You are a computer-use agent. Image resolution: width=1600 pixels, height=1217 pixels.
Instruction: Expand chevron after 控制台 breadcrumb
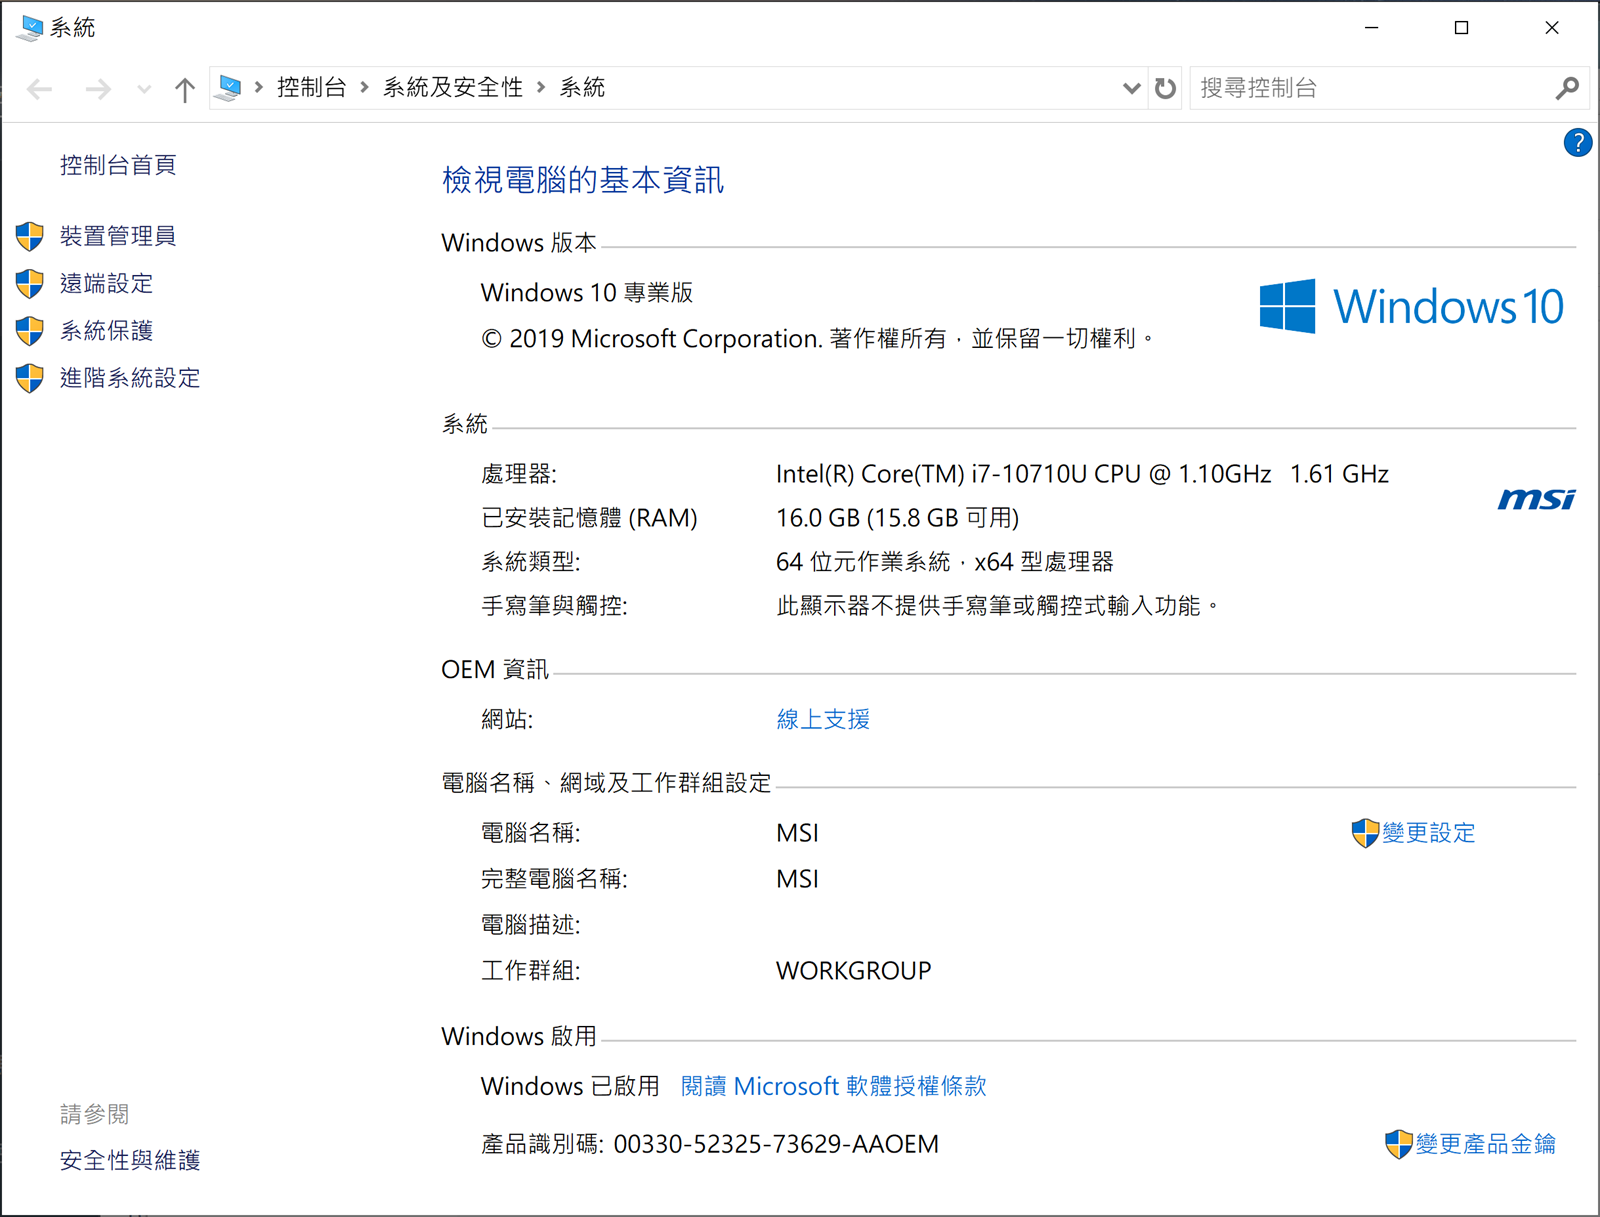pos(364,88)
